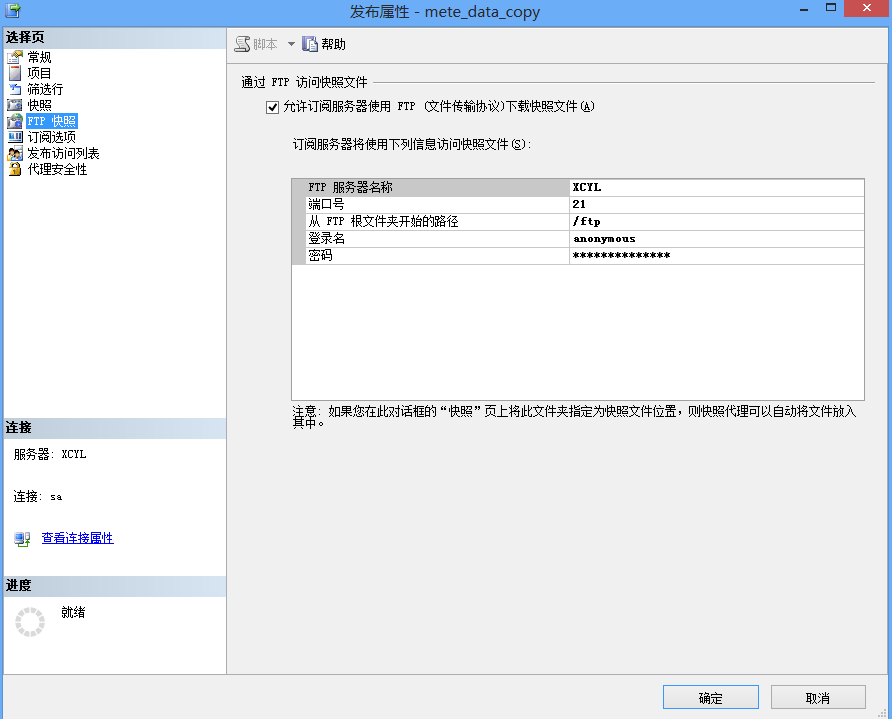Click the 帮助 toolbar button label
Image resolution: width=892 pixels, height=719 pixels.
coord(333,44)
